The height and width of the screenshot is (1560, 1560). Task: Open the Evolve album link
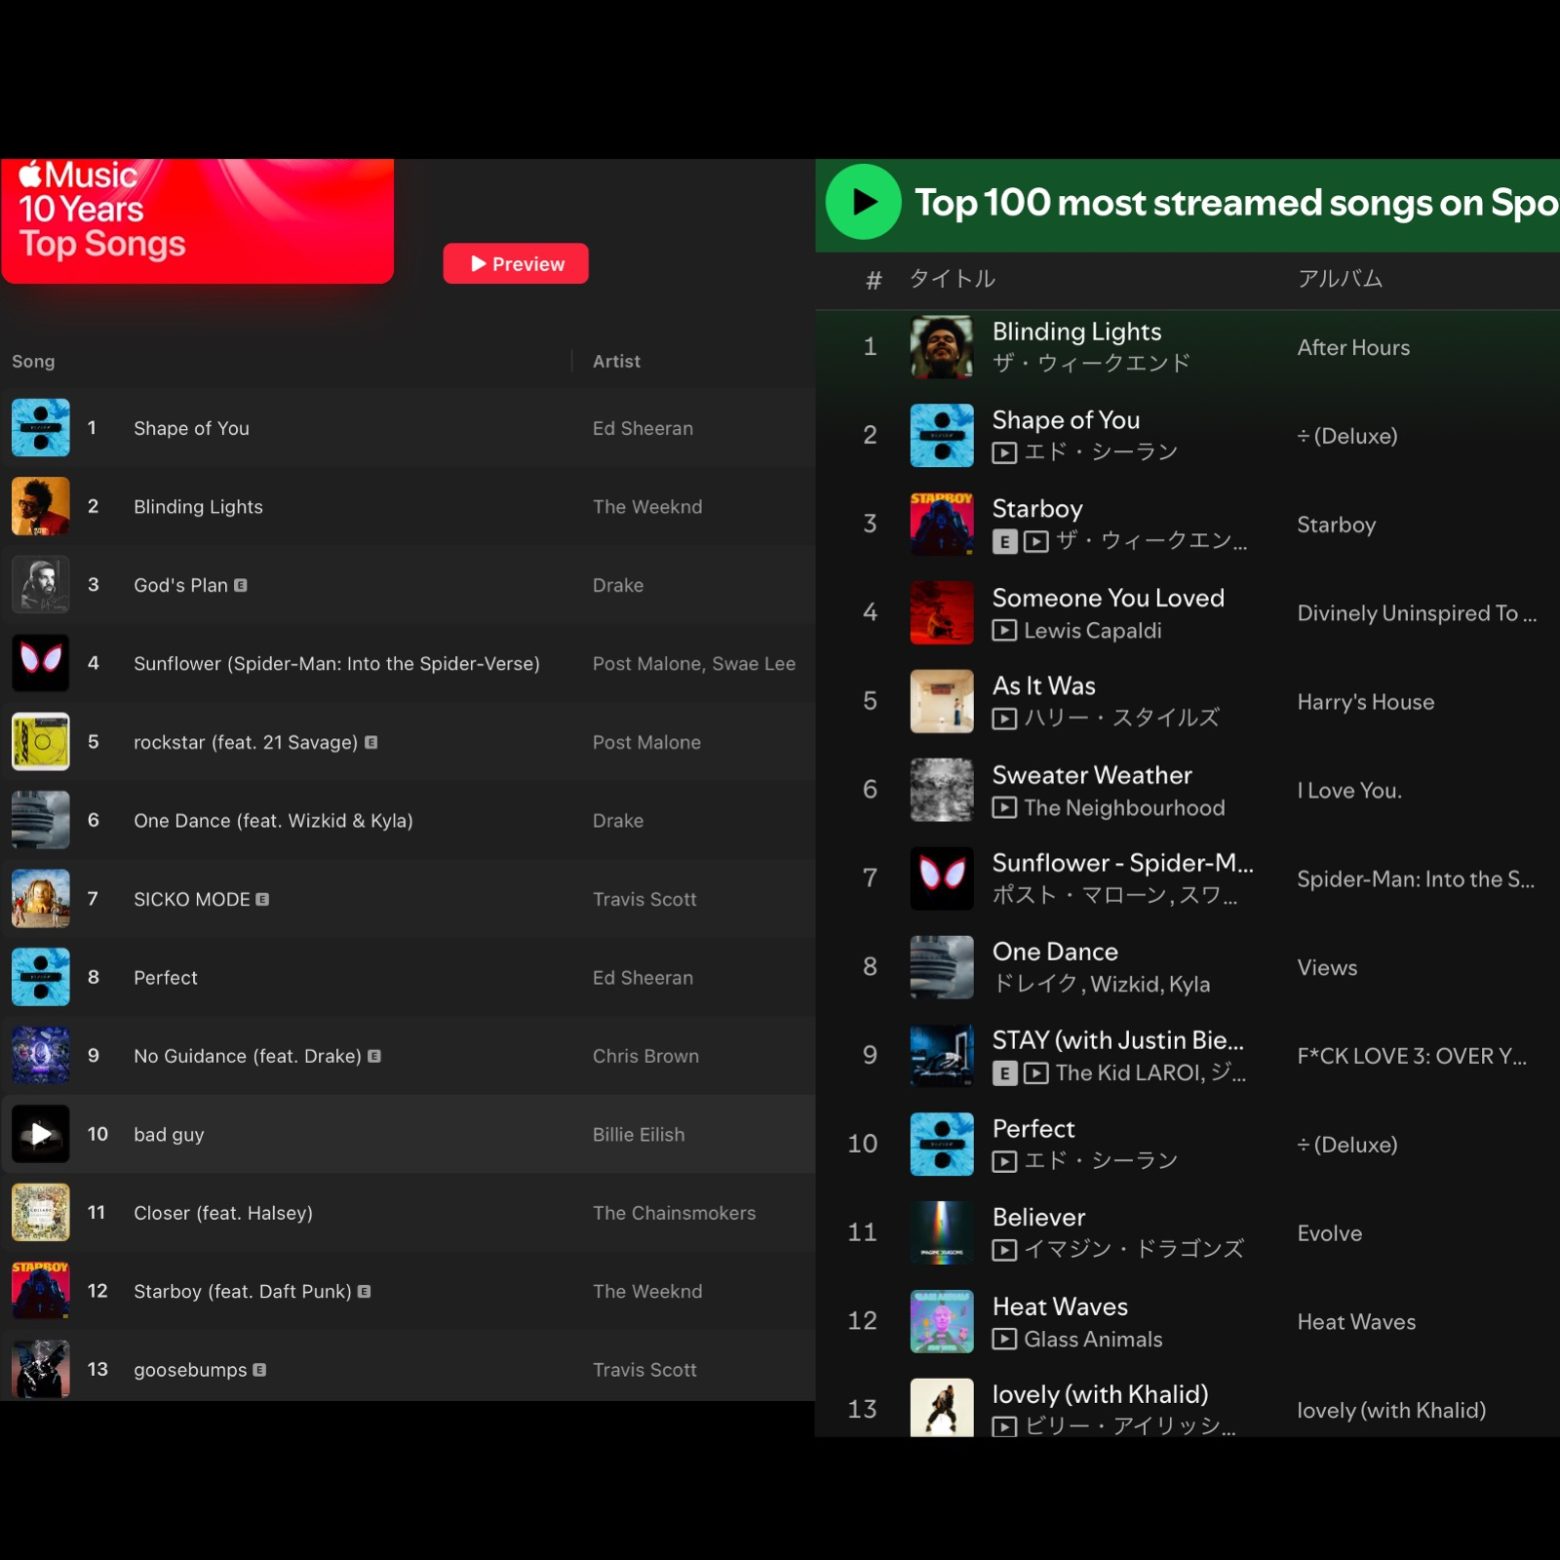tap(1329, 1233)
